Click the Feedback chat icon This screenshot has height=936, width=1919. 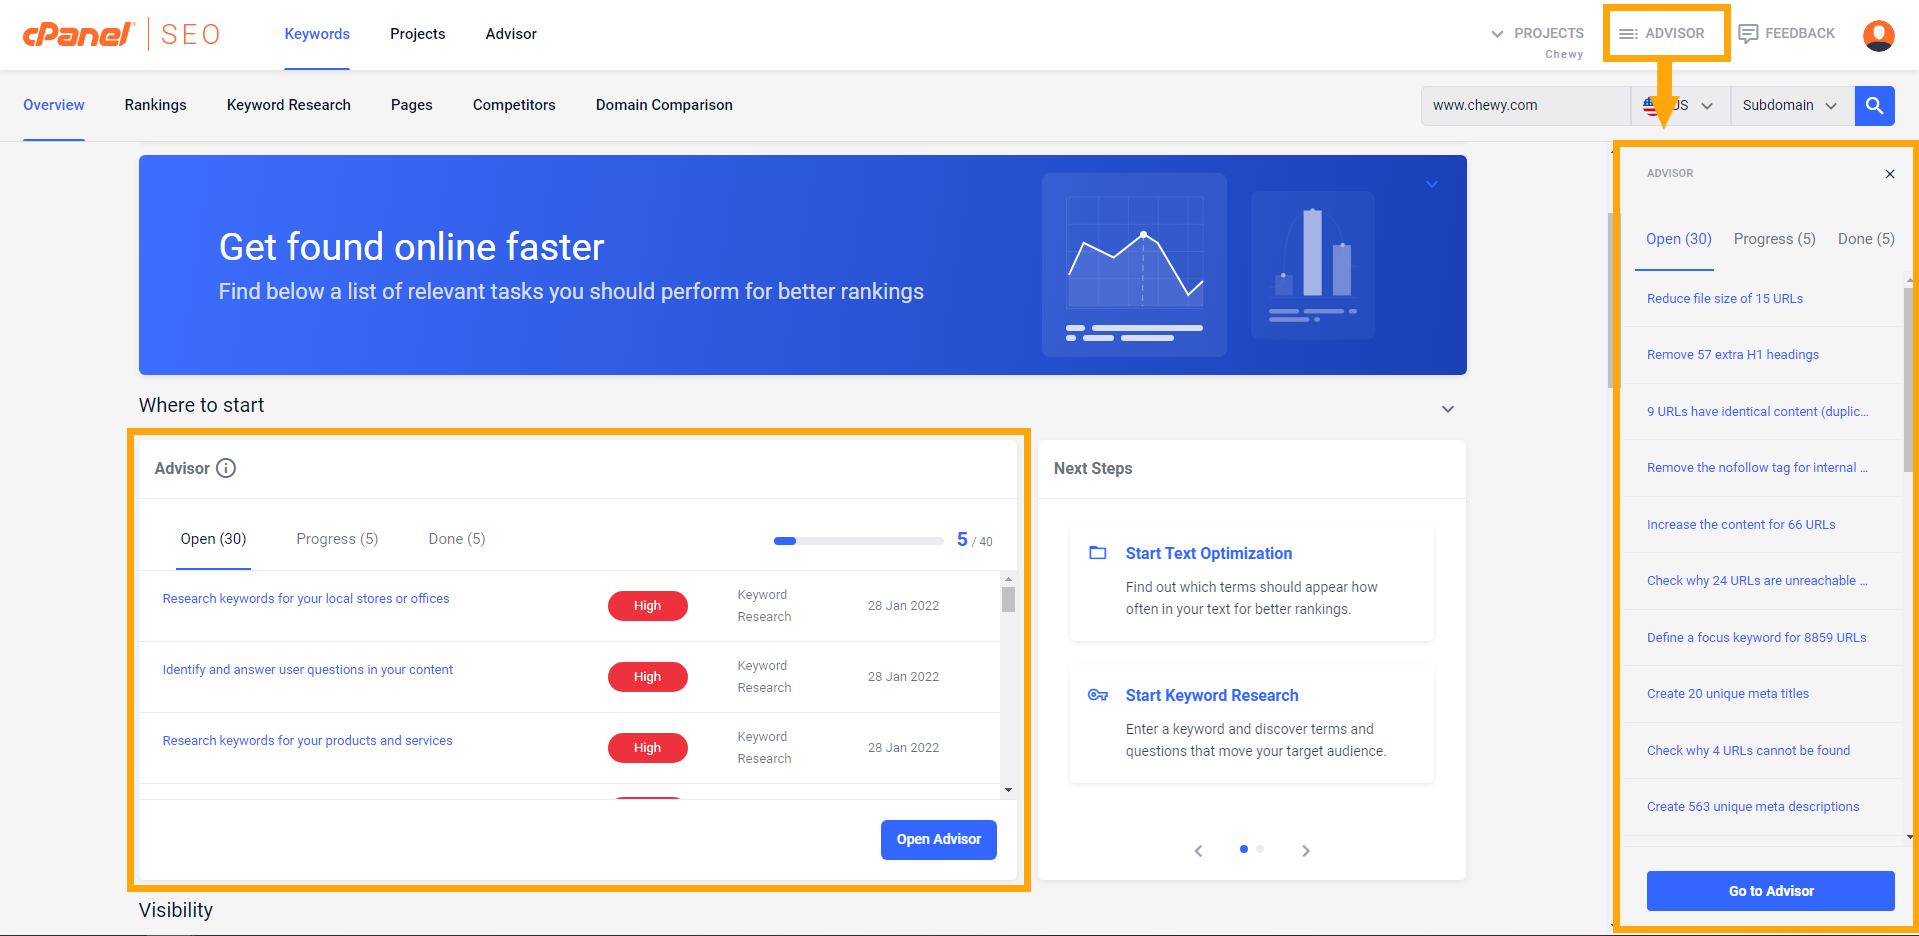point(1748,34)
